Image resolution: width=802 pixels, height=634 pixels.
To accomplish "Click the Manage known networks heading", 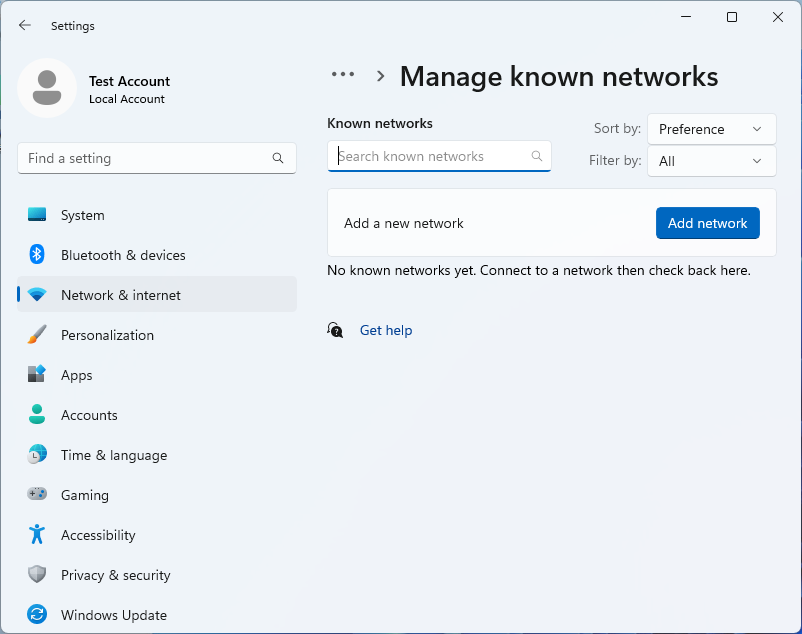I will click(559, 77).
